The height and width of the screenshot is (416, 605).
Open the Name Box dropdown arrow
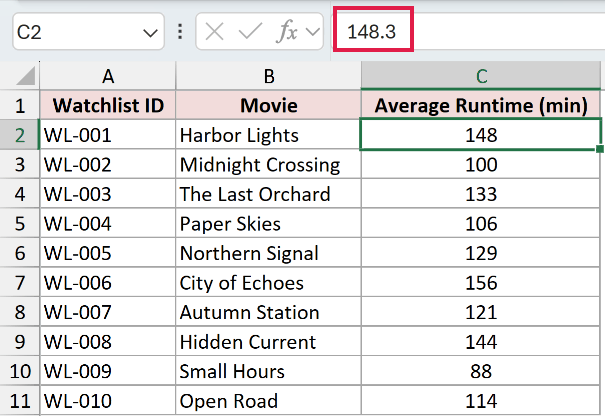[150, 33]
